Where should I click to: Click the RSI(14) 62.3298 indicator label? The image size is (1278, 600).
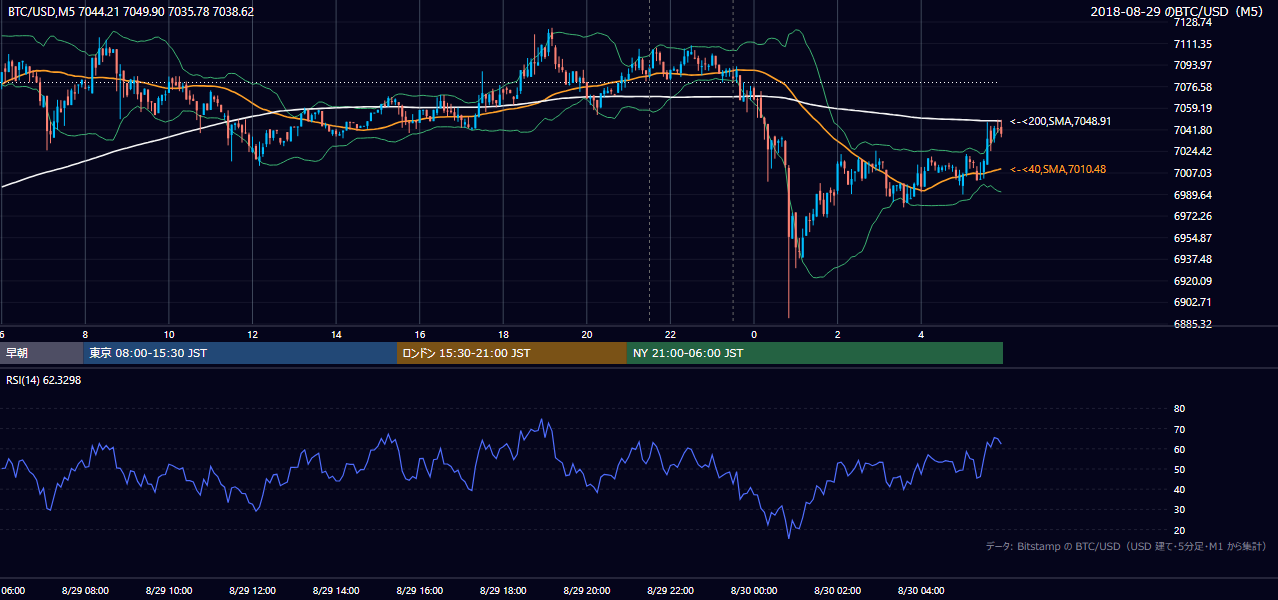[44, 380]
